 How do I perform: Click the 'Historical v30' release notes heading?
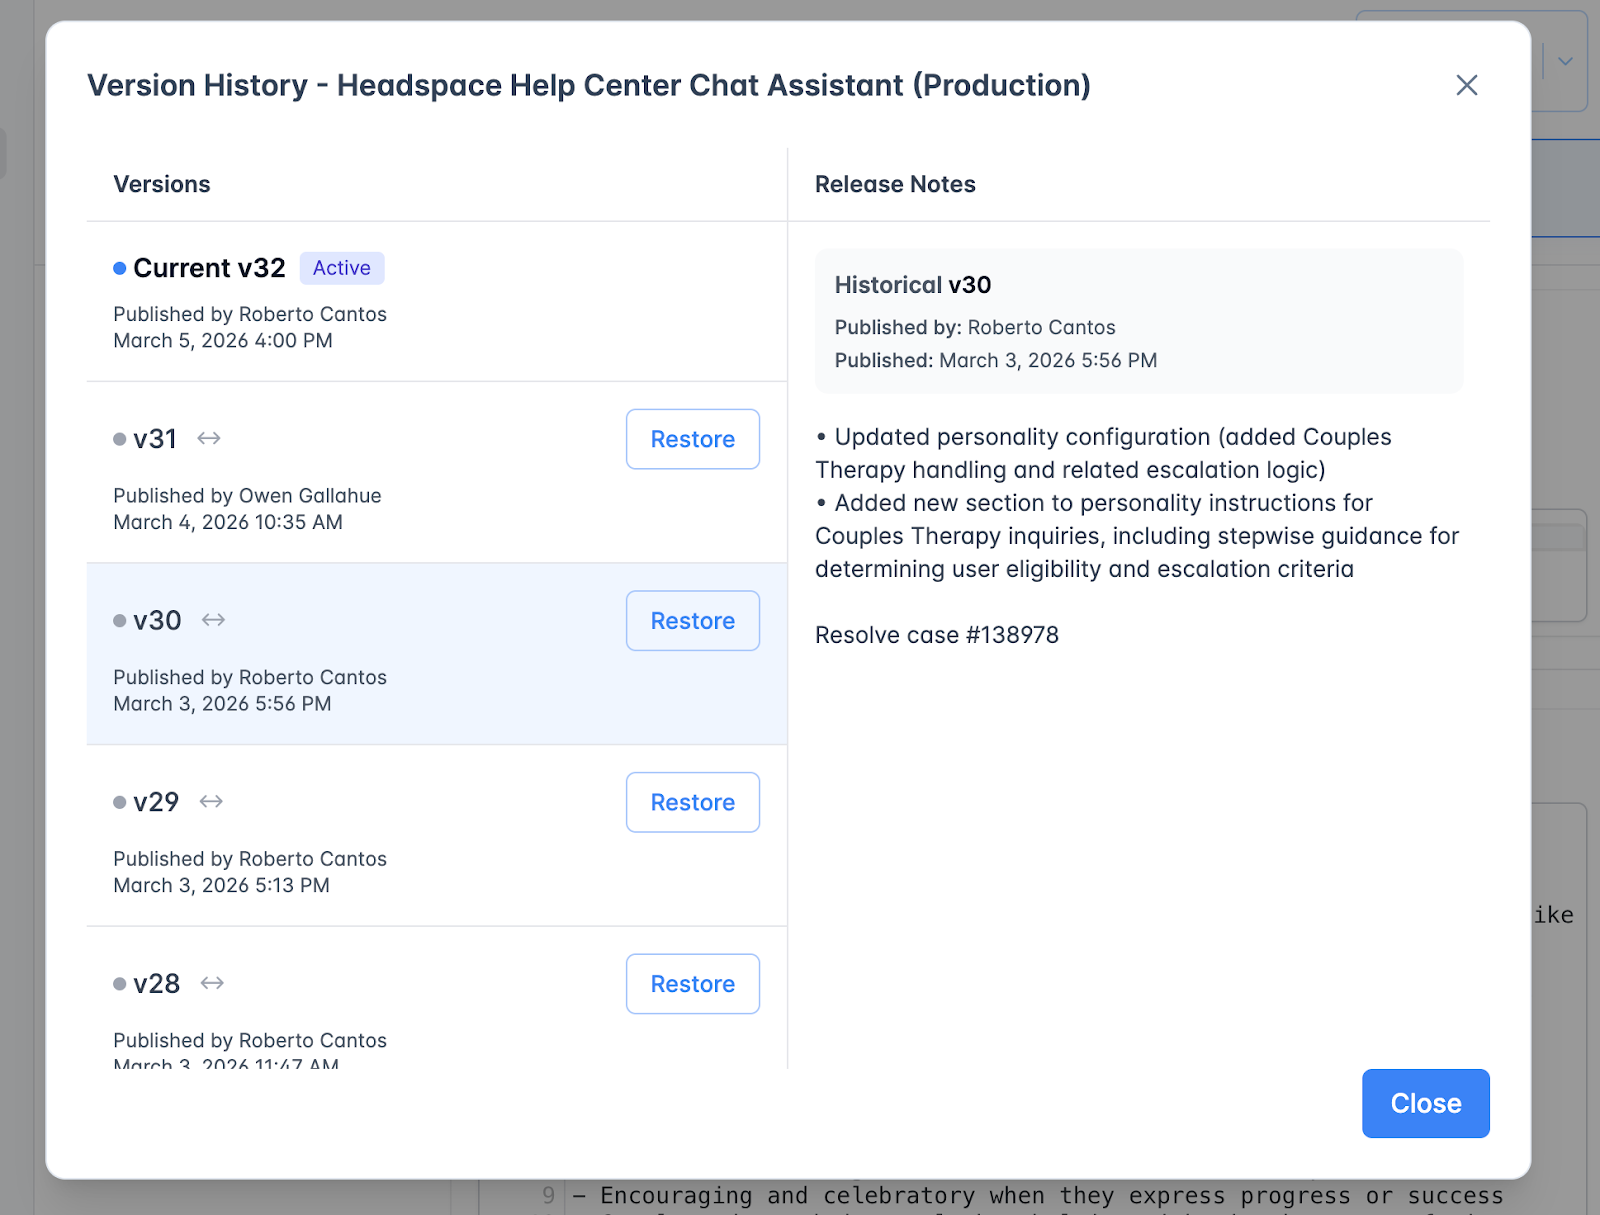click(x=913, y=285)
